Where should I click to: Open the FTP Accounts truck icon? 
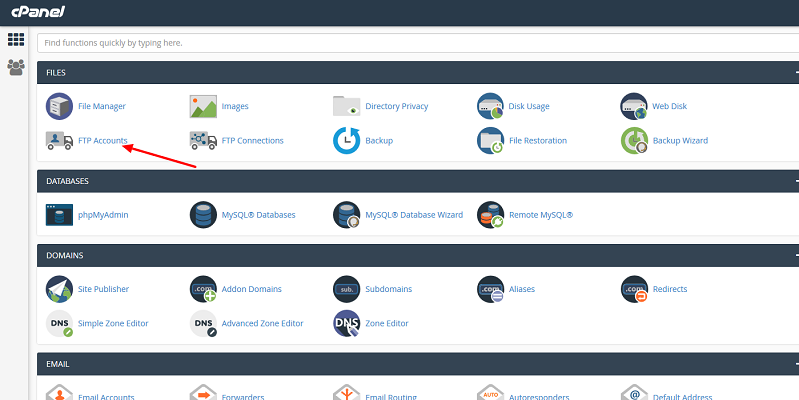coord(60,141)
